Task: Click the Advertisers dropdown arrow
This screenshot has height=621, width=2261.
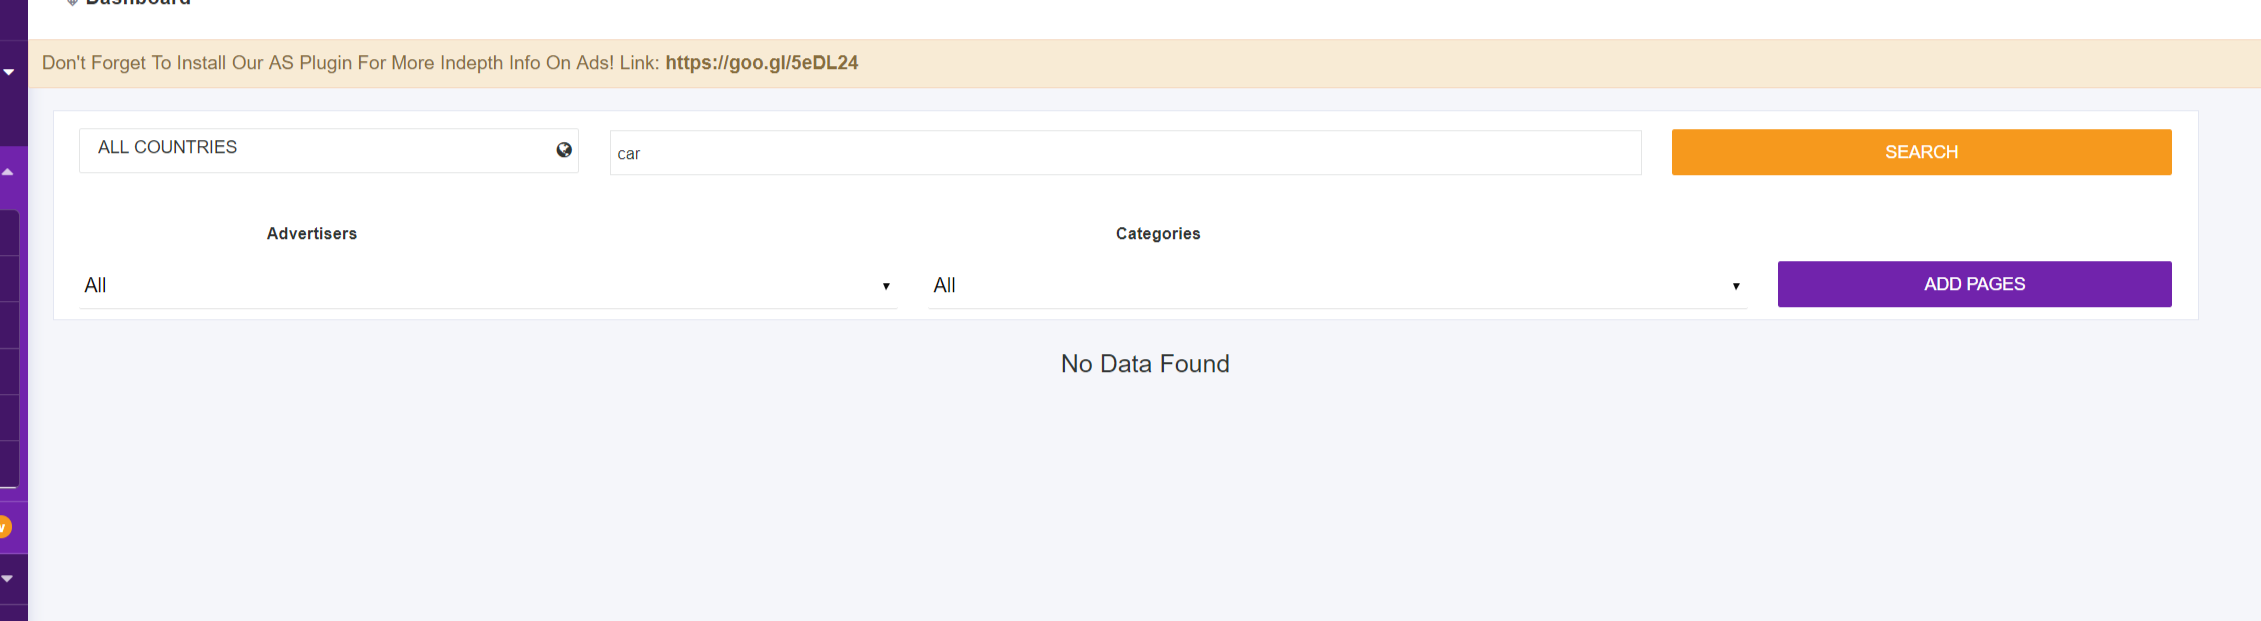Action: pyautogui.click(x=886, y=286)
